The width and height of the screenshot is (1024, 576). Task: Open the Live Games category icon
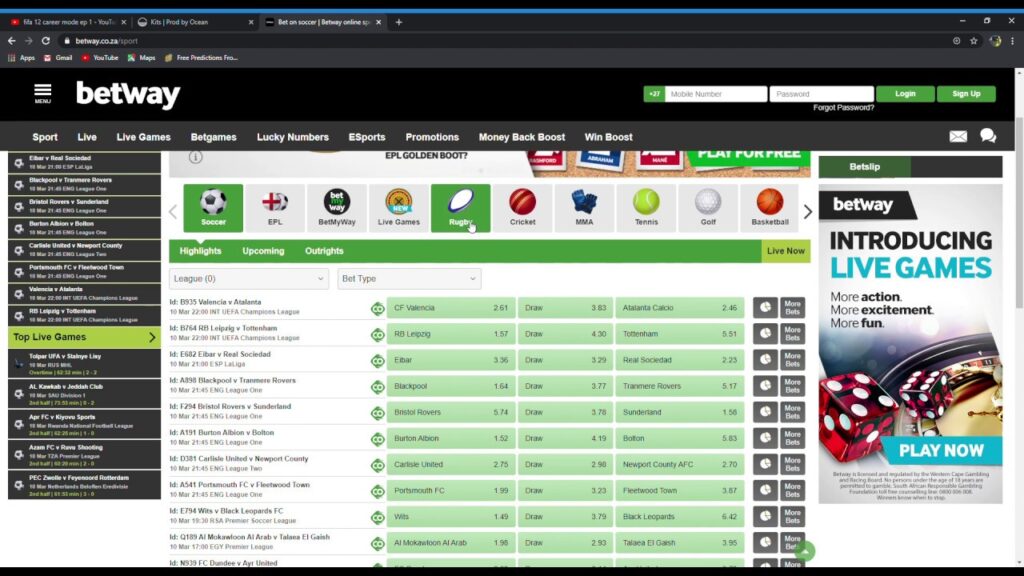point(398,208)
